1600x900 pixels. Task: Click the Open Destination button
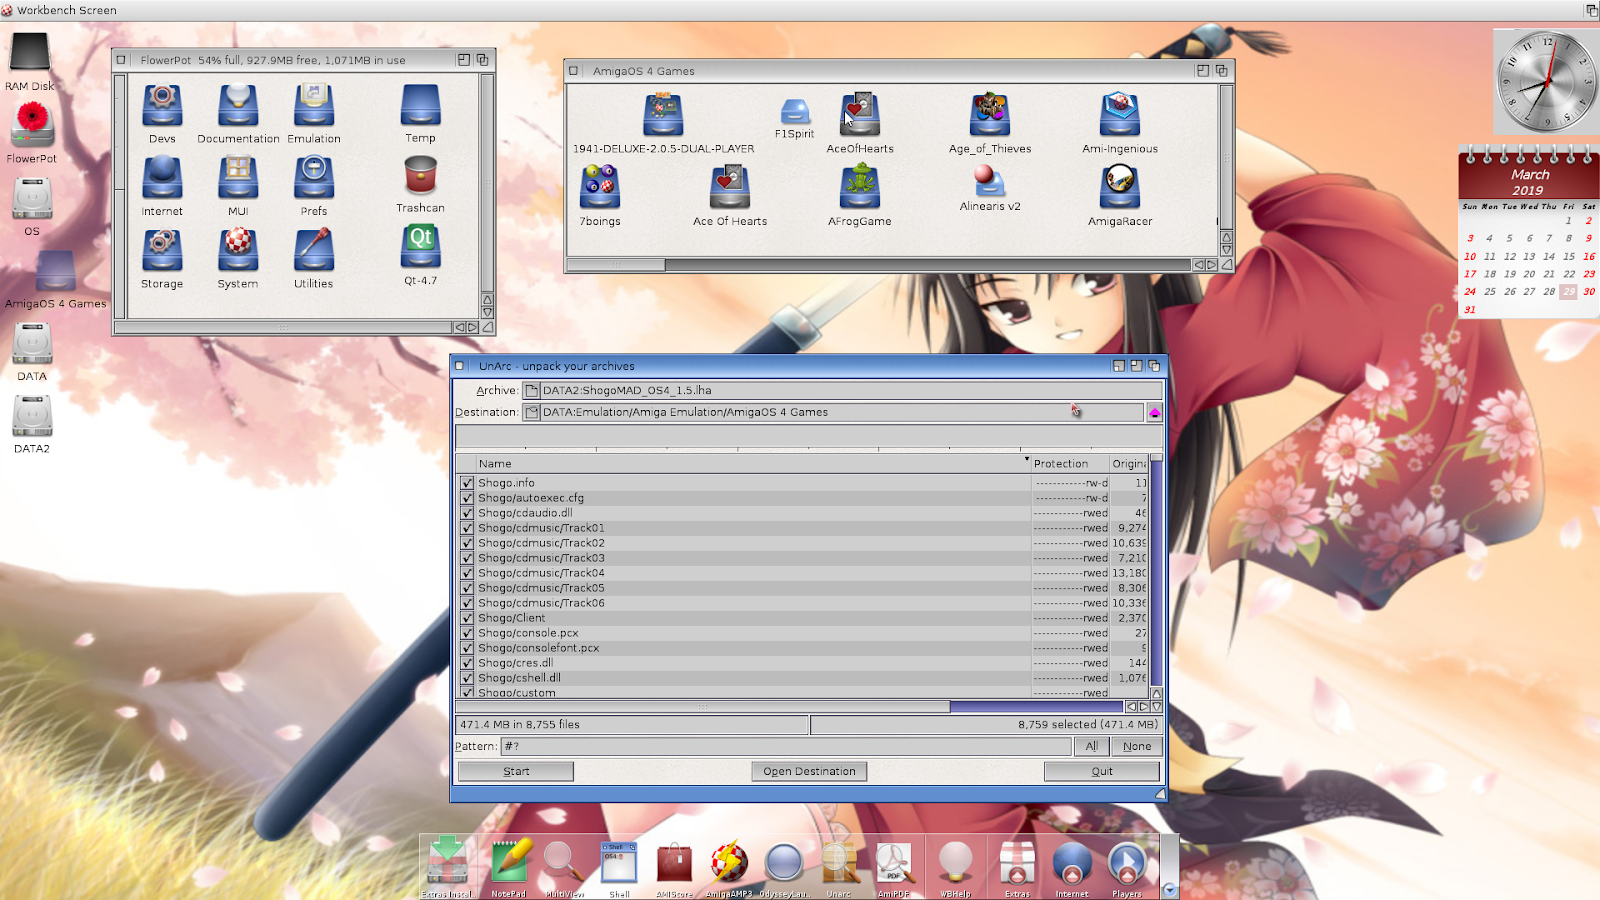pos(809,771)
